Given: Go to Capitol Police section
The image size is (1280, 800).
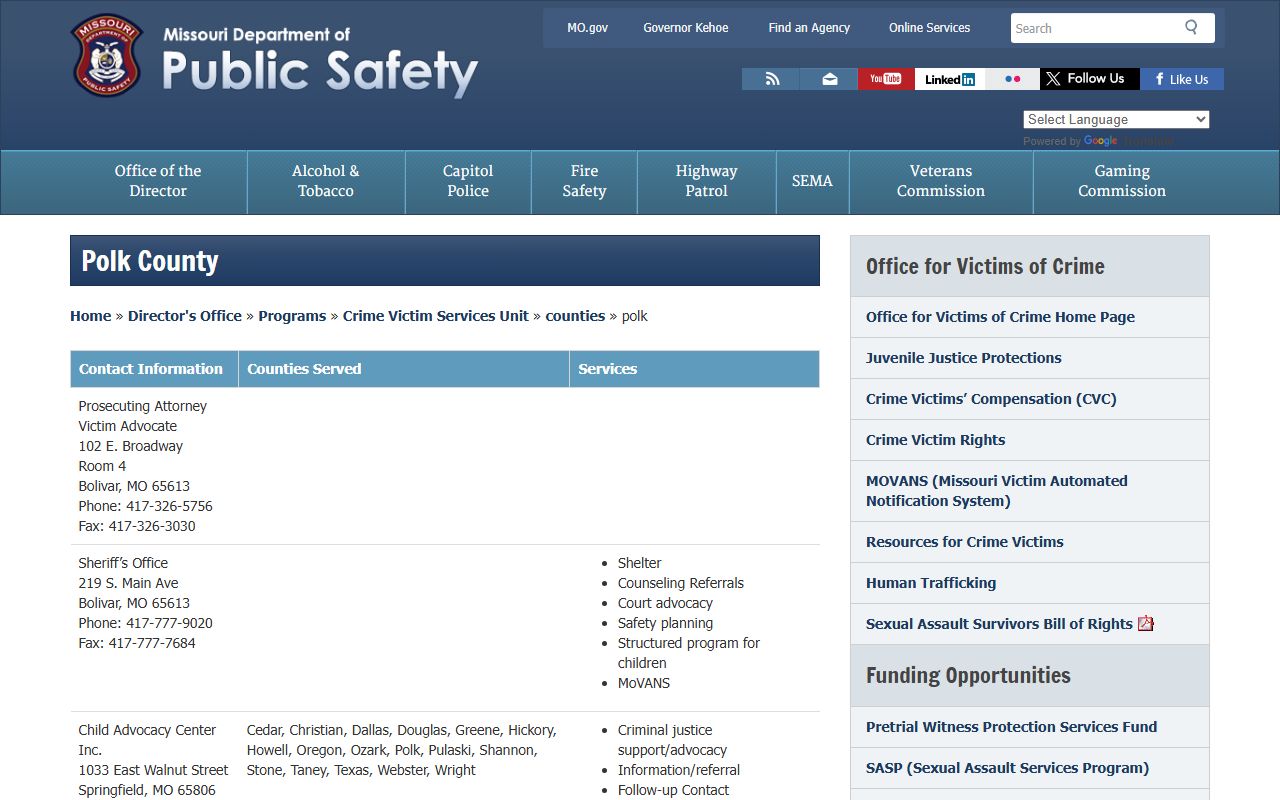Looking at the screenshot, I should click(468, 181).
